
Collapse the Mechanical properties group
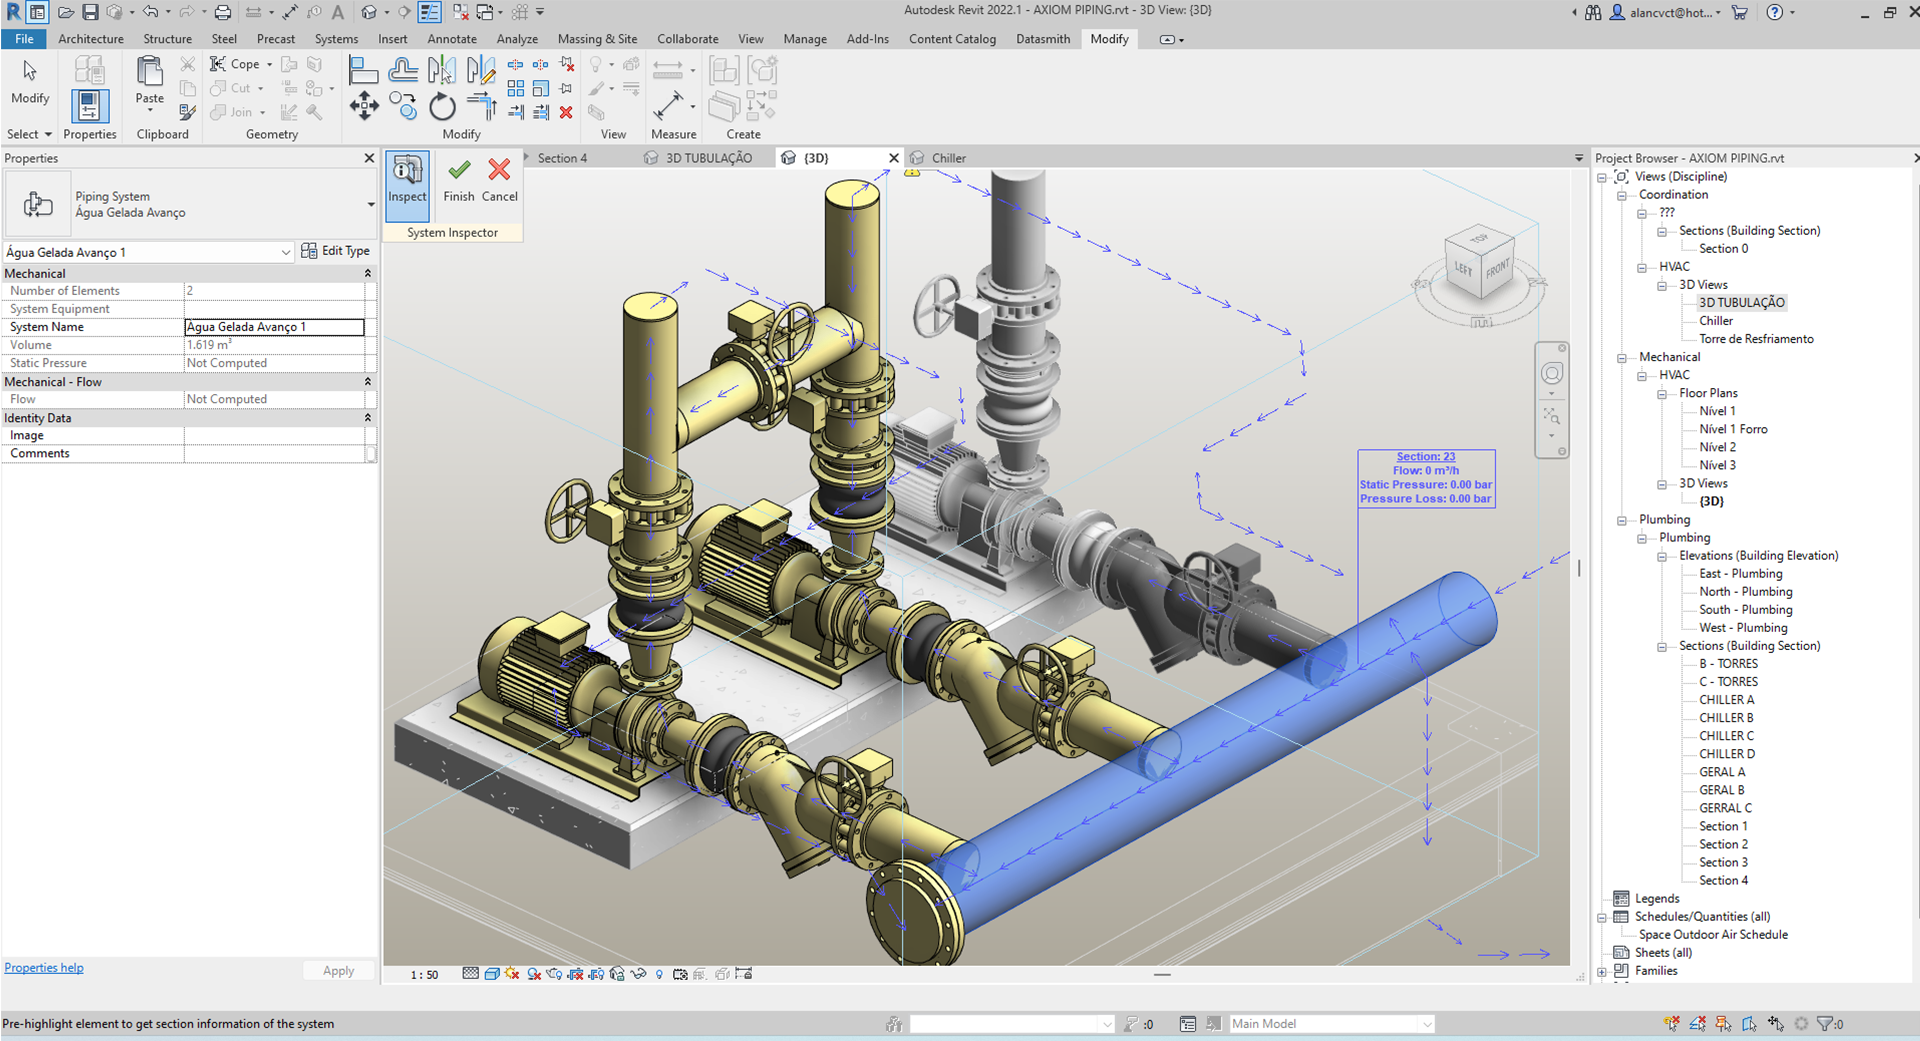coord(367,273)
